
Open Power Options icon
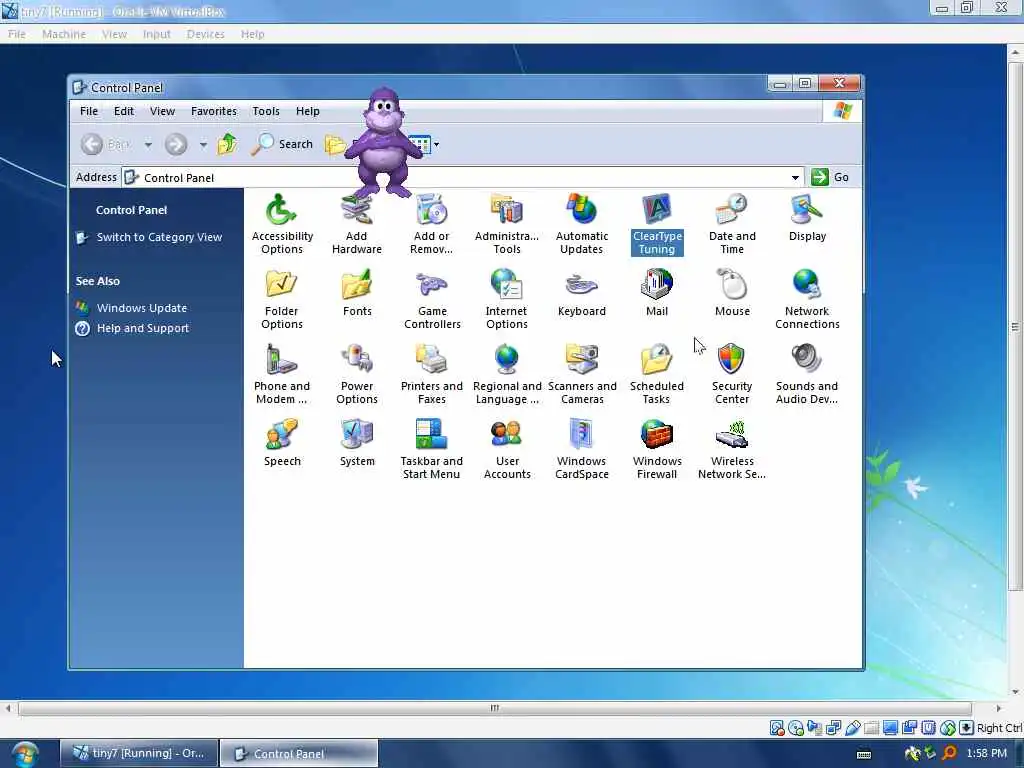pyautogui.click(x=357, y=374)
